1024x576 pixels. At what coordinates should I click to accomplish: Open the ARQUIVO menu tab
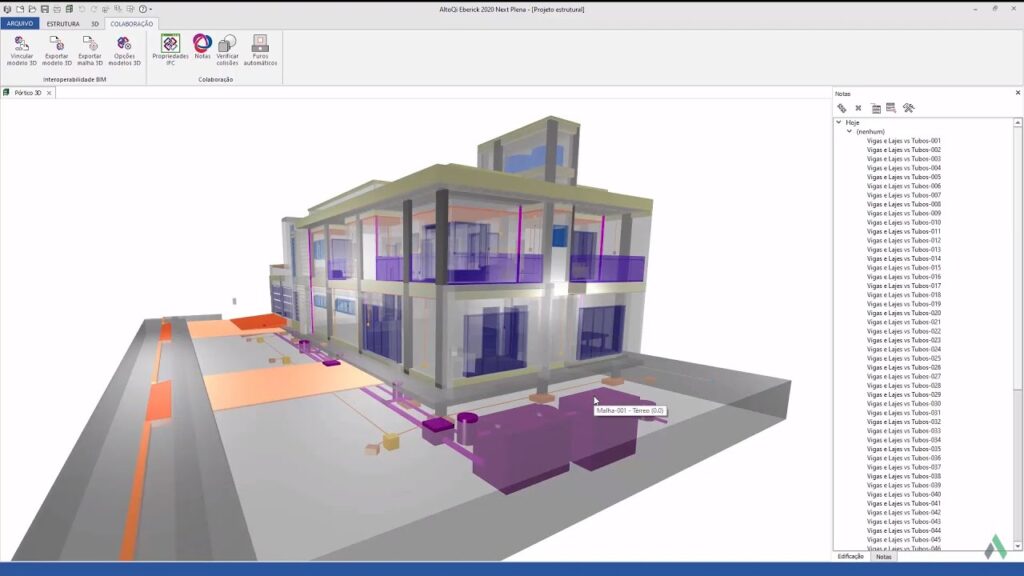coord(20,23)
